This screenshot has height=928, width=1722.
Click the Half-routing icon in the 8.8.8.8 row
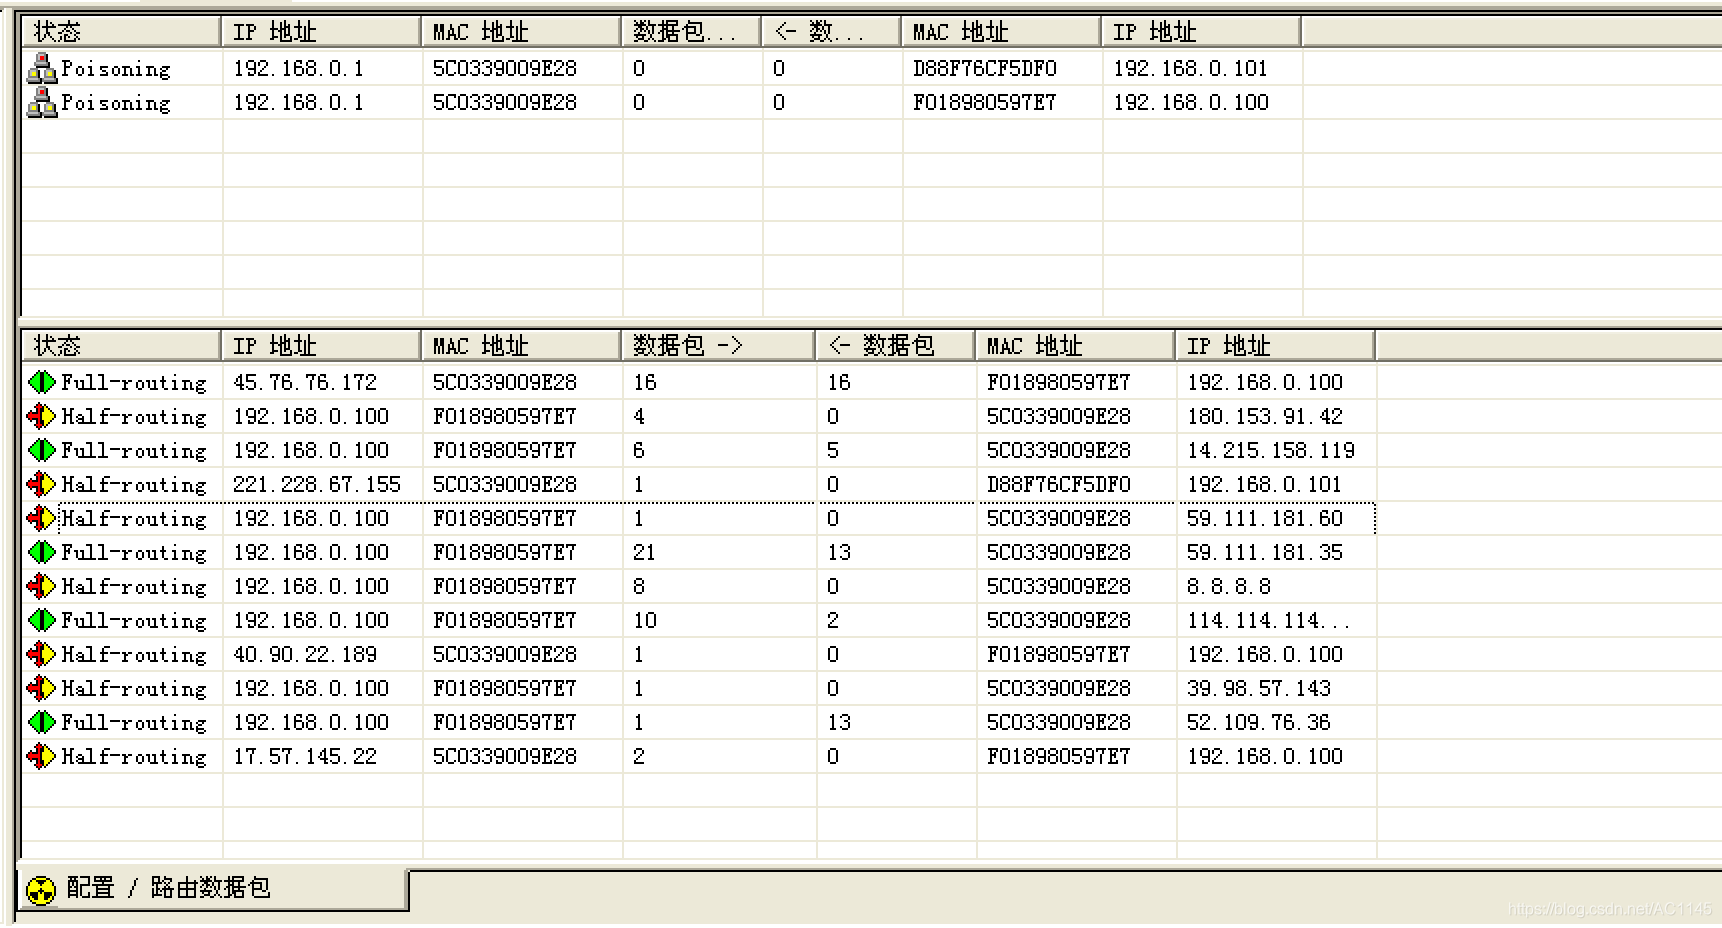click(x=42, y=586)
